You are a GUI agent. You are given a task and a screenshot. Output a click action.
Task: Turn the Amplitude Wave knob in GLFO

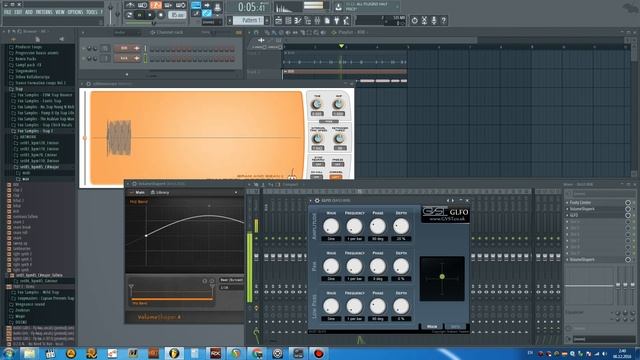pos(331,226)
